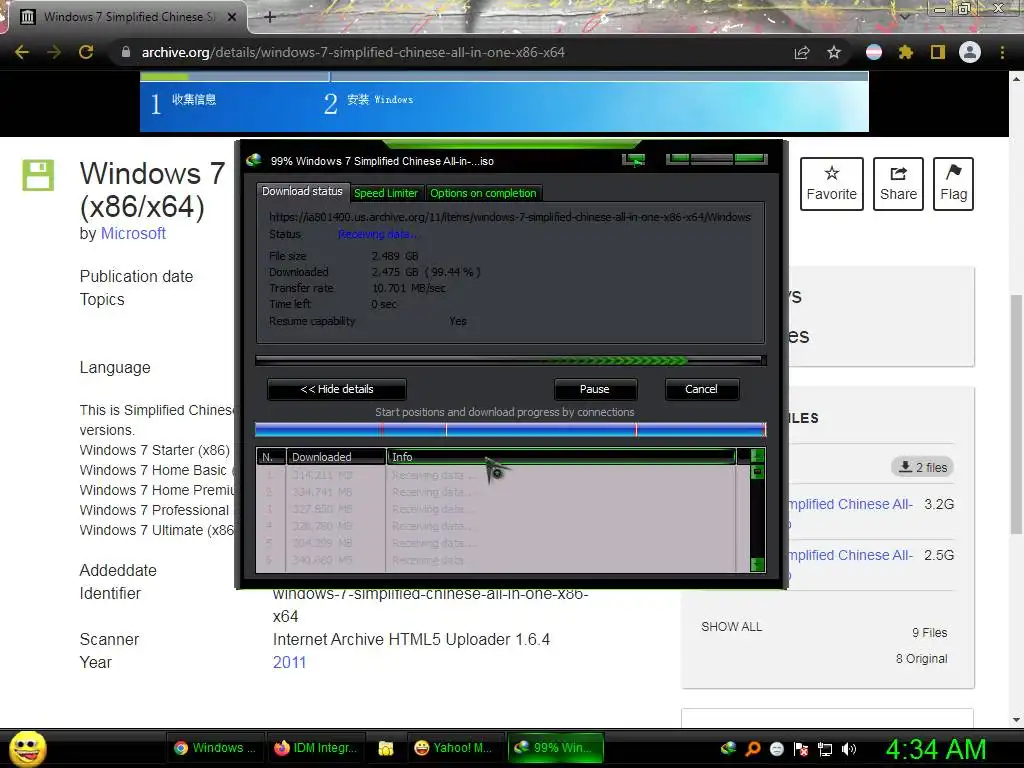This screenshot has width=1024, height=768.
Task: Click the 99% Win... IDM taskbar button
Action: [x=555, y=748]
